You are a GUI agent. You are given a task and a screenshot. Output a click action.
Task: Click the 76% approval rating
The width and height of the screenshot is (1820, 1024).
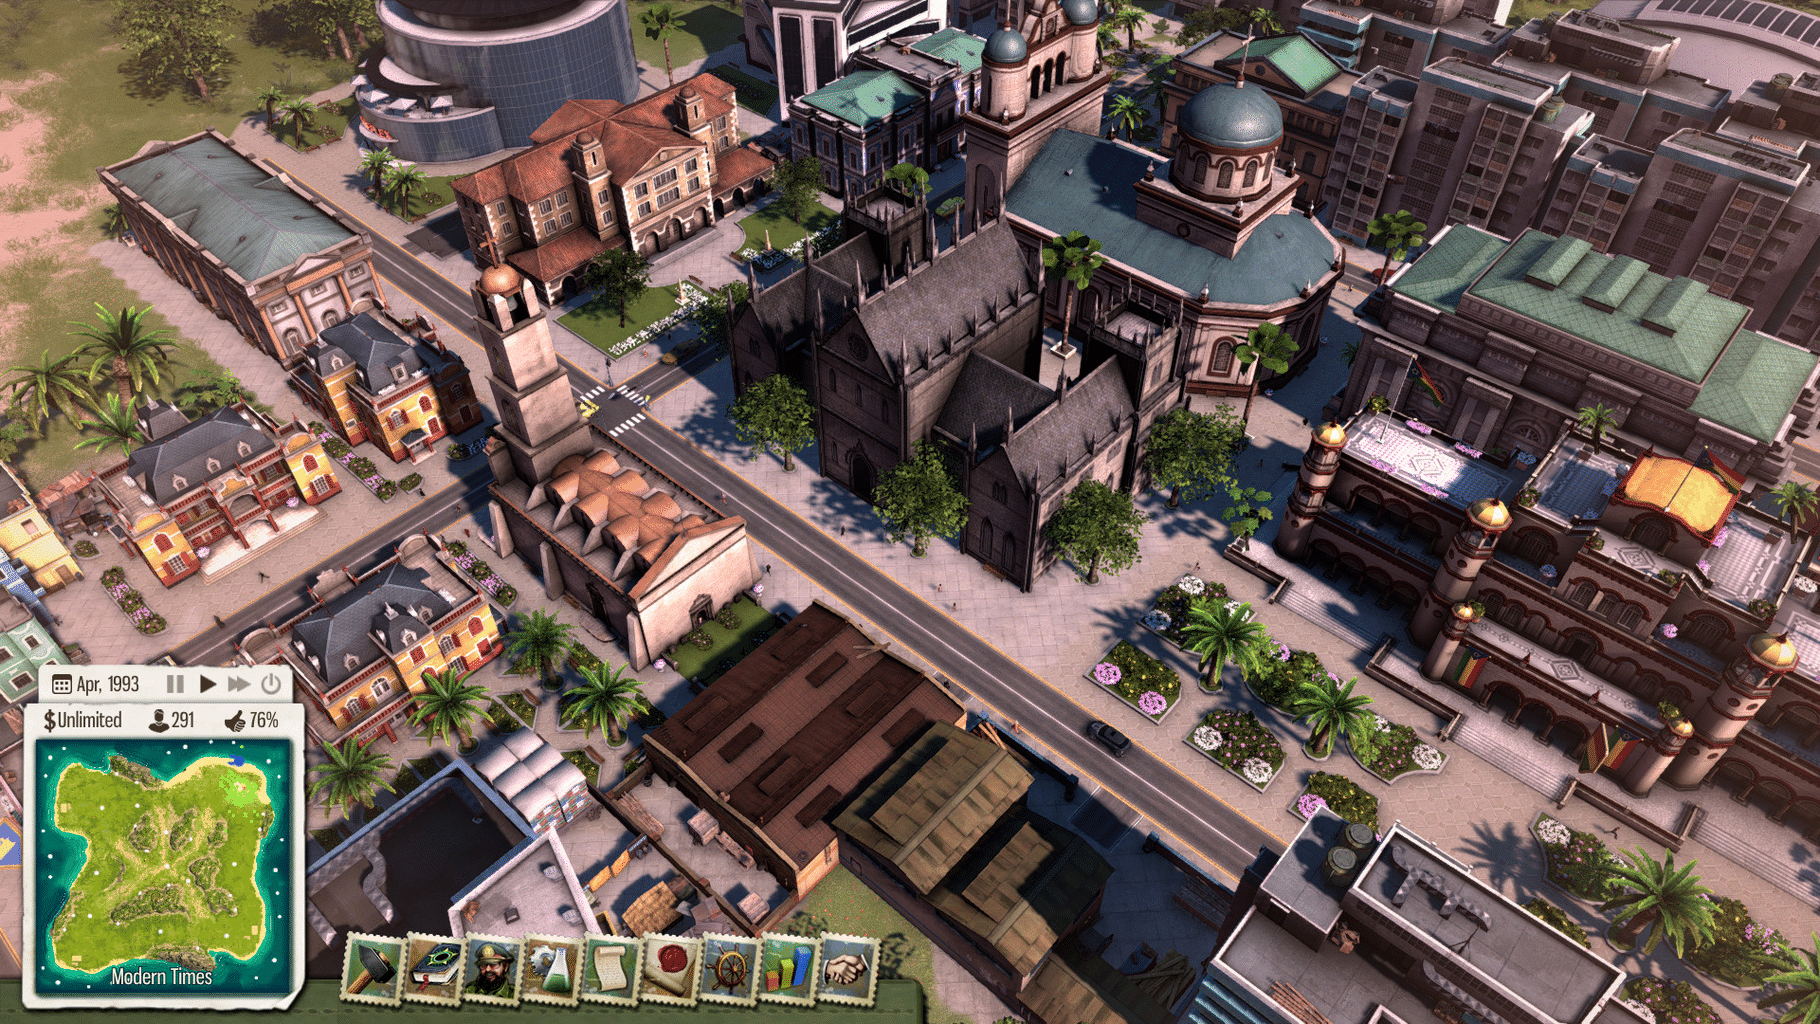point(263,720)
